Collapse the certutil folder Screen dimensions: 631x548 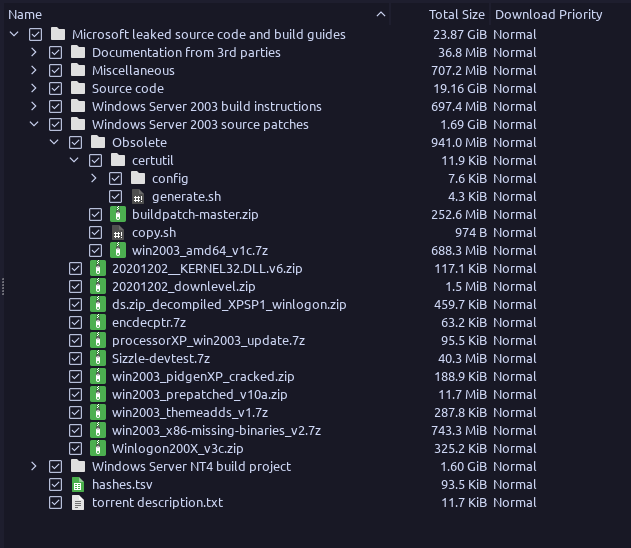point(74,160)
